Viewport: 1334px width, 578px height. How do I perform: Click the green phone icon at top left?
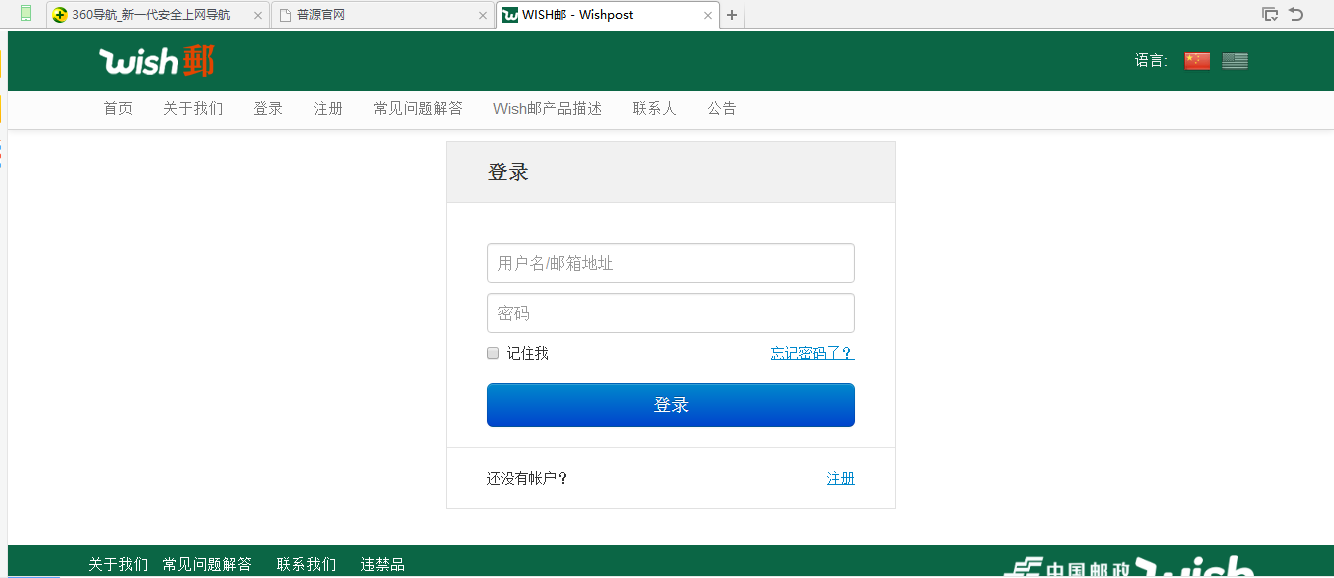(26, 14)
